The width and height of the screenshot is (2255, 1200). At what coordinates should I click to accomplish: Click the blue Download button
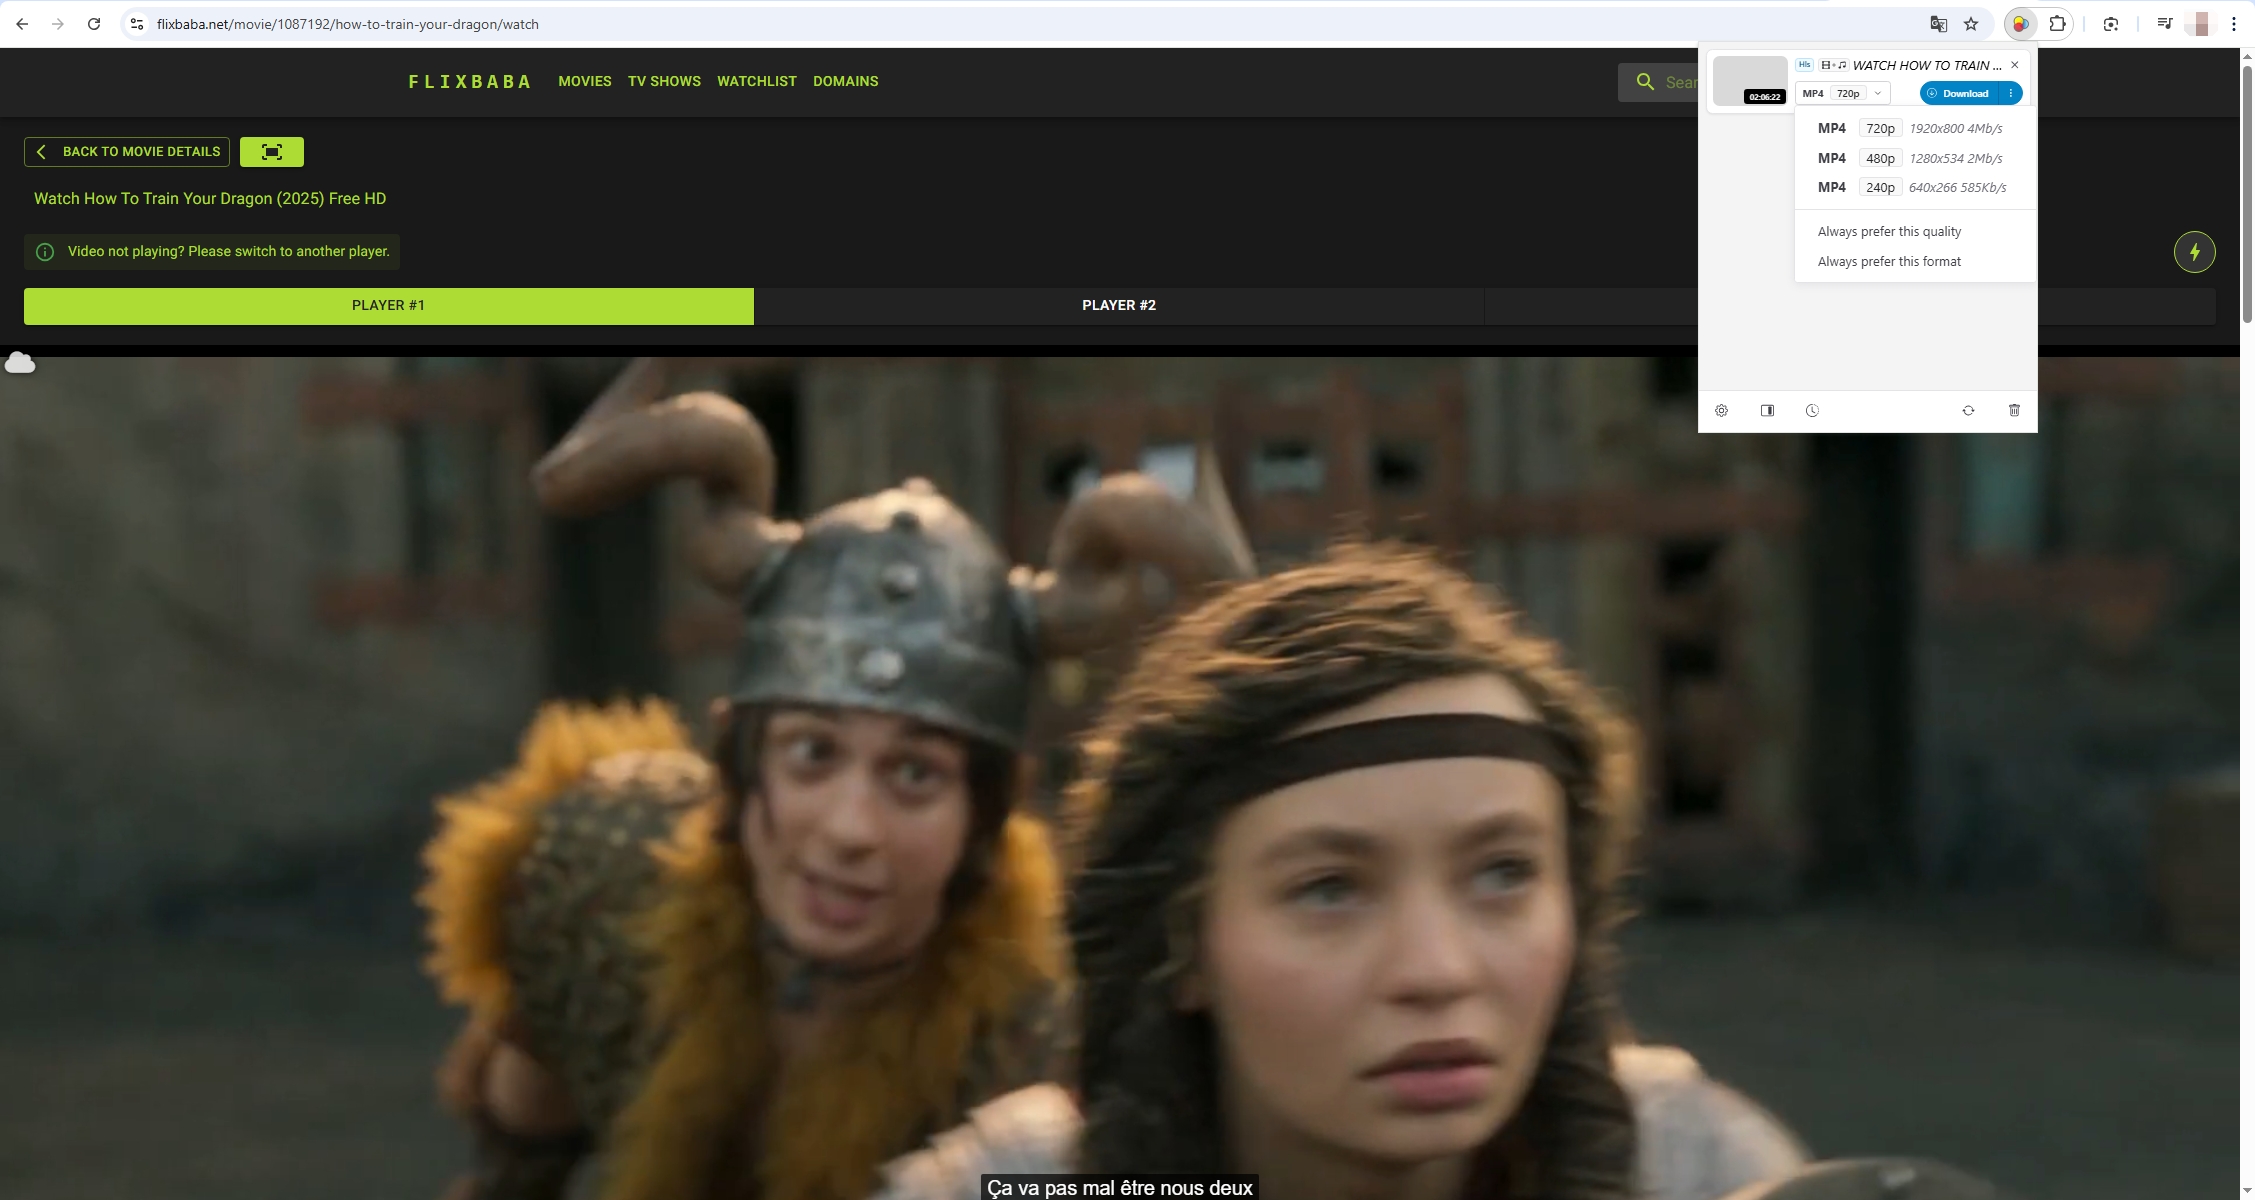click(x=1959, y=93)
